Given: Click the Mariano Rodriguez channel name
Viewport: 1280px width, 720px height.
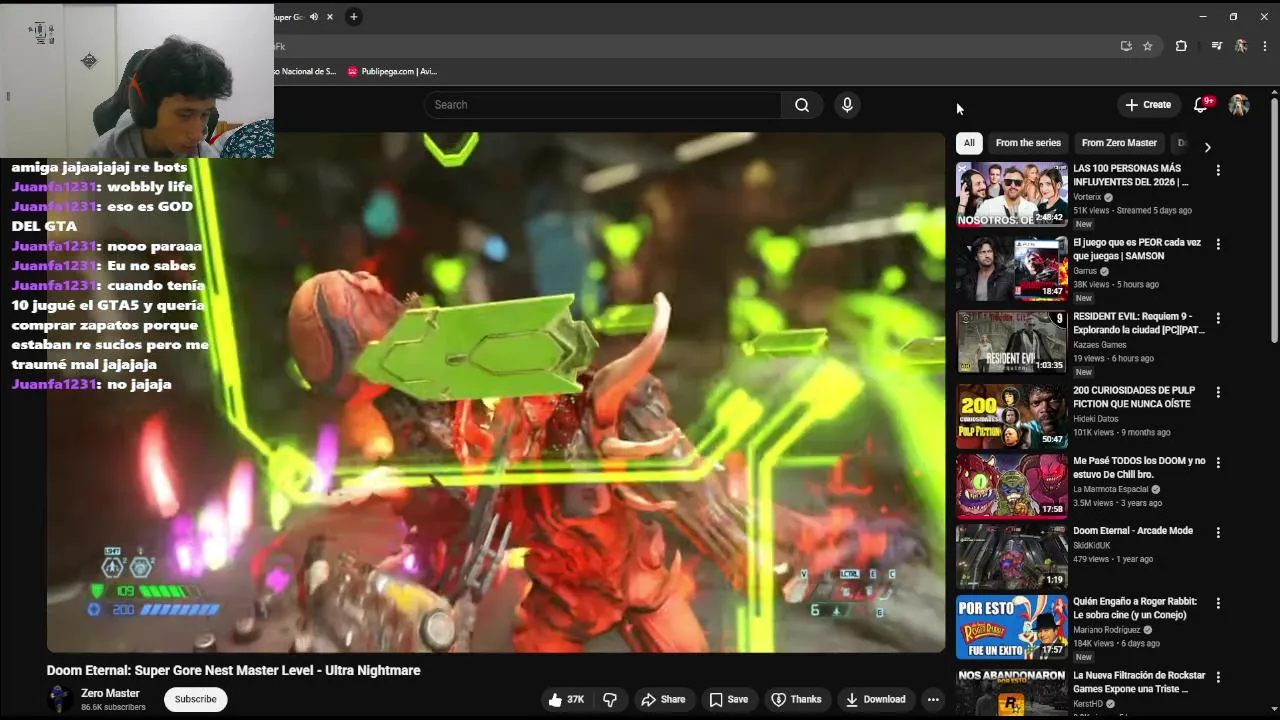Looking at the screenshot, I should coord(1107,630).
